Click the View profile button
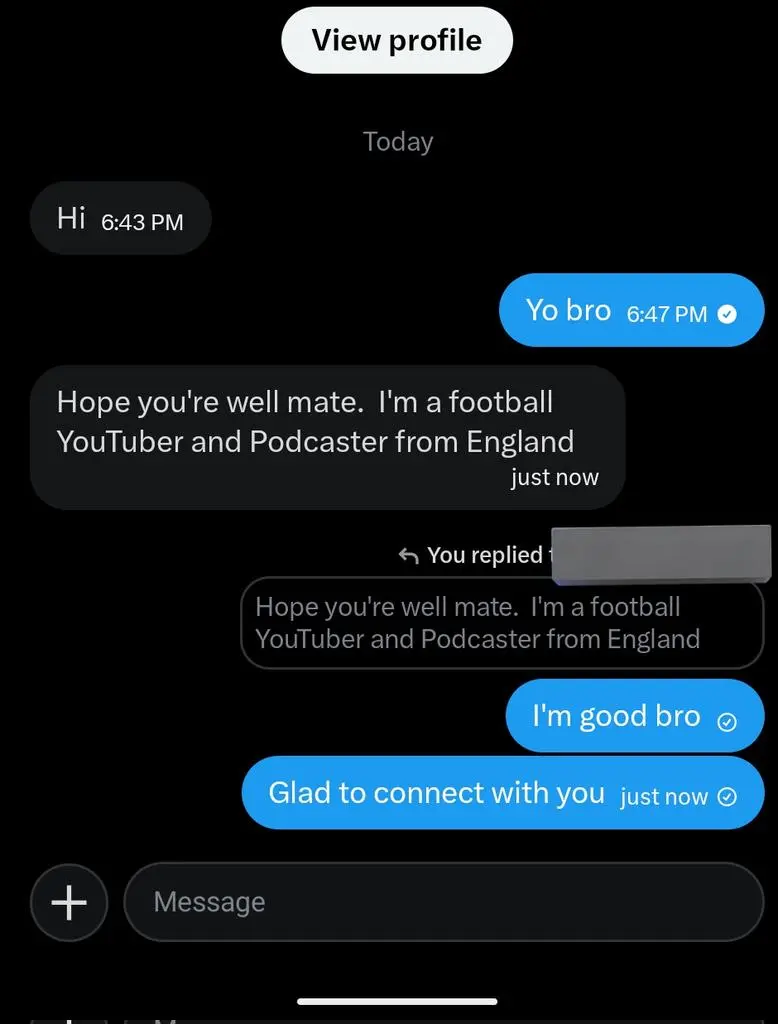 (x=397, y=40)
